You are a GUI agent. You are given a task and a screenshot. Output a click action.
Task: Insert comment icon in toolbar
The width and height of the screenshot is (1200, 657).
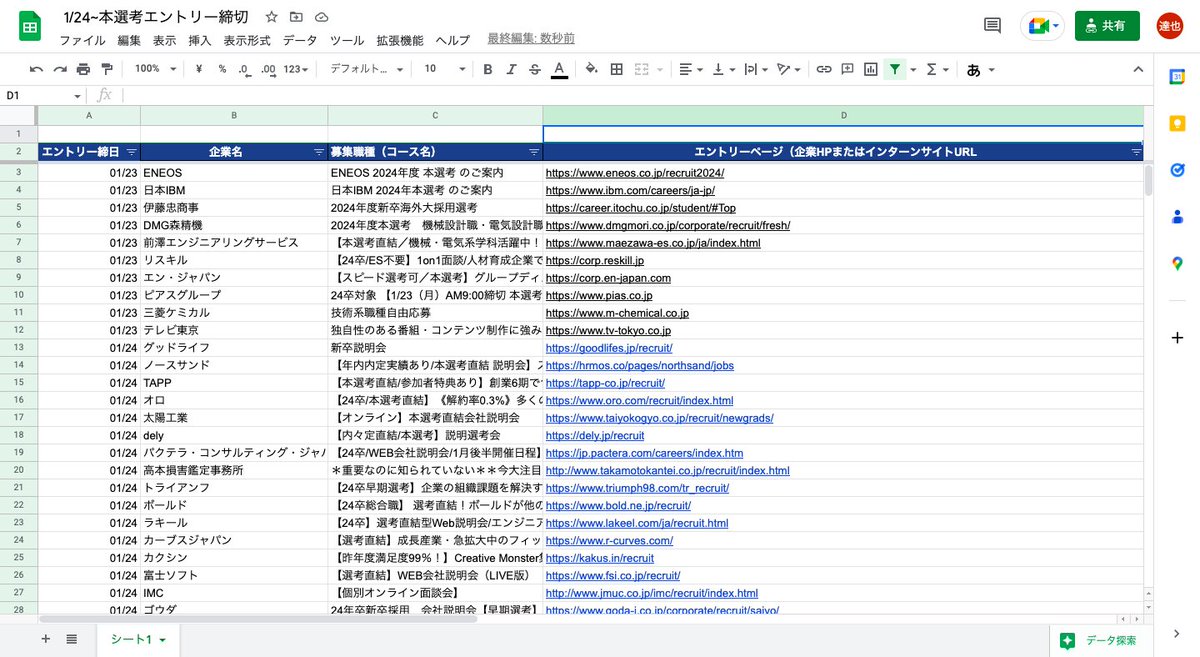click(847, 69)
